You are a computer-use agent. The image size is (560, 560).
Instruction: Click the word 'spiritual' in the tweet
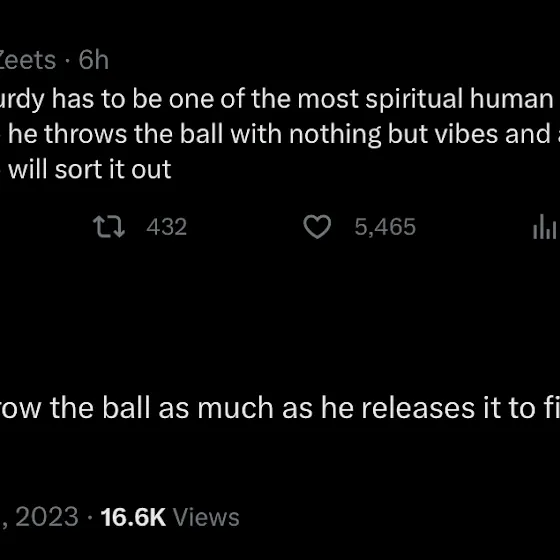click(x=414, y=99)
